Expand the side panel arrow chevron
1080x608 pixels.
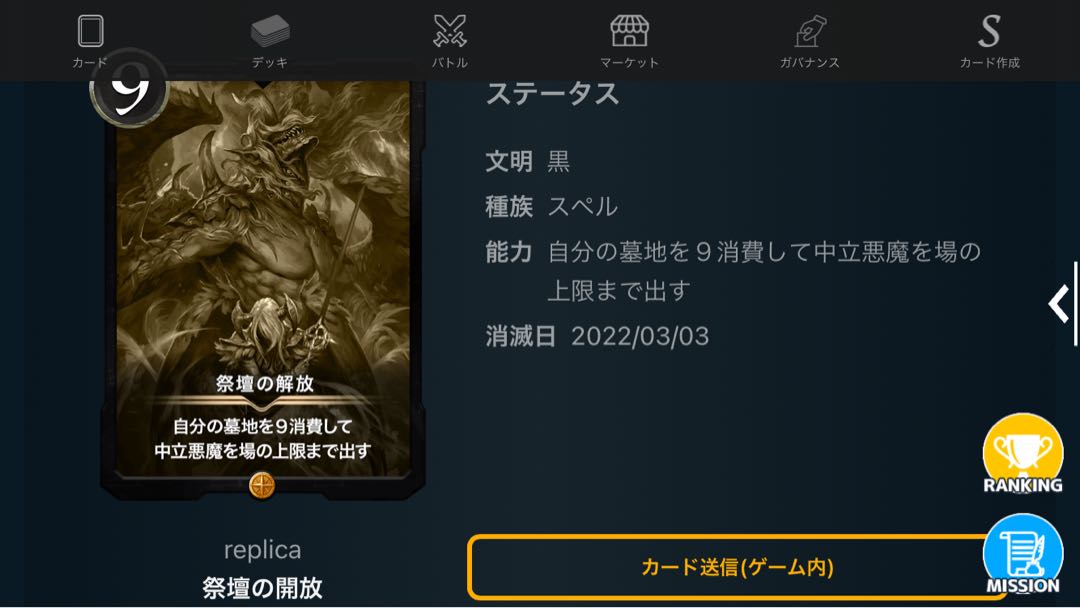pos(1059,304)
